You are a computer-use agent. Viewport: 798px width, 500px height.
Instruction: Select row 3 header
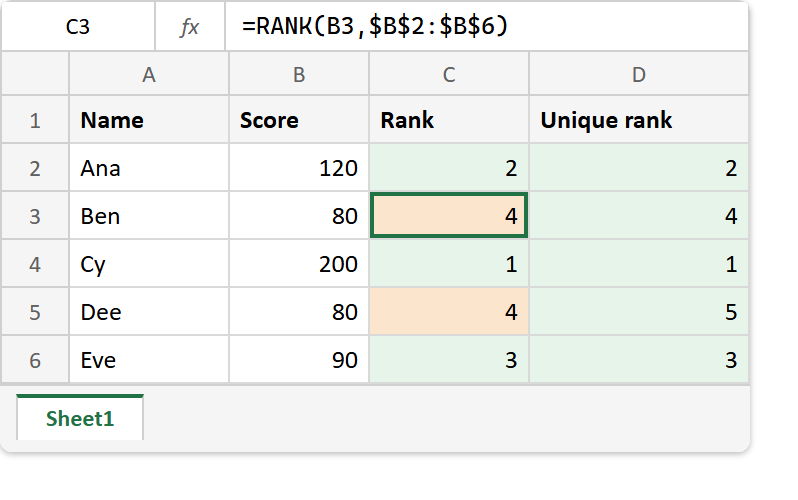pyautogui.click(x=35, y=216)
